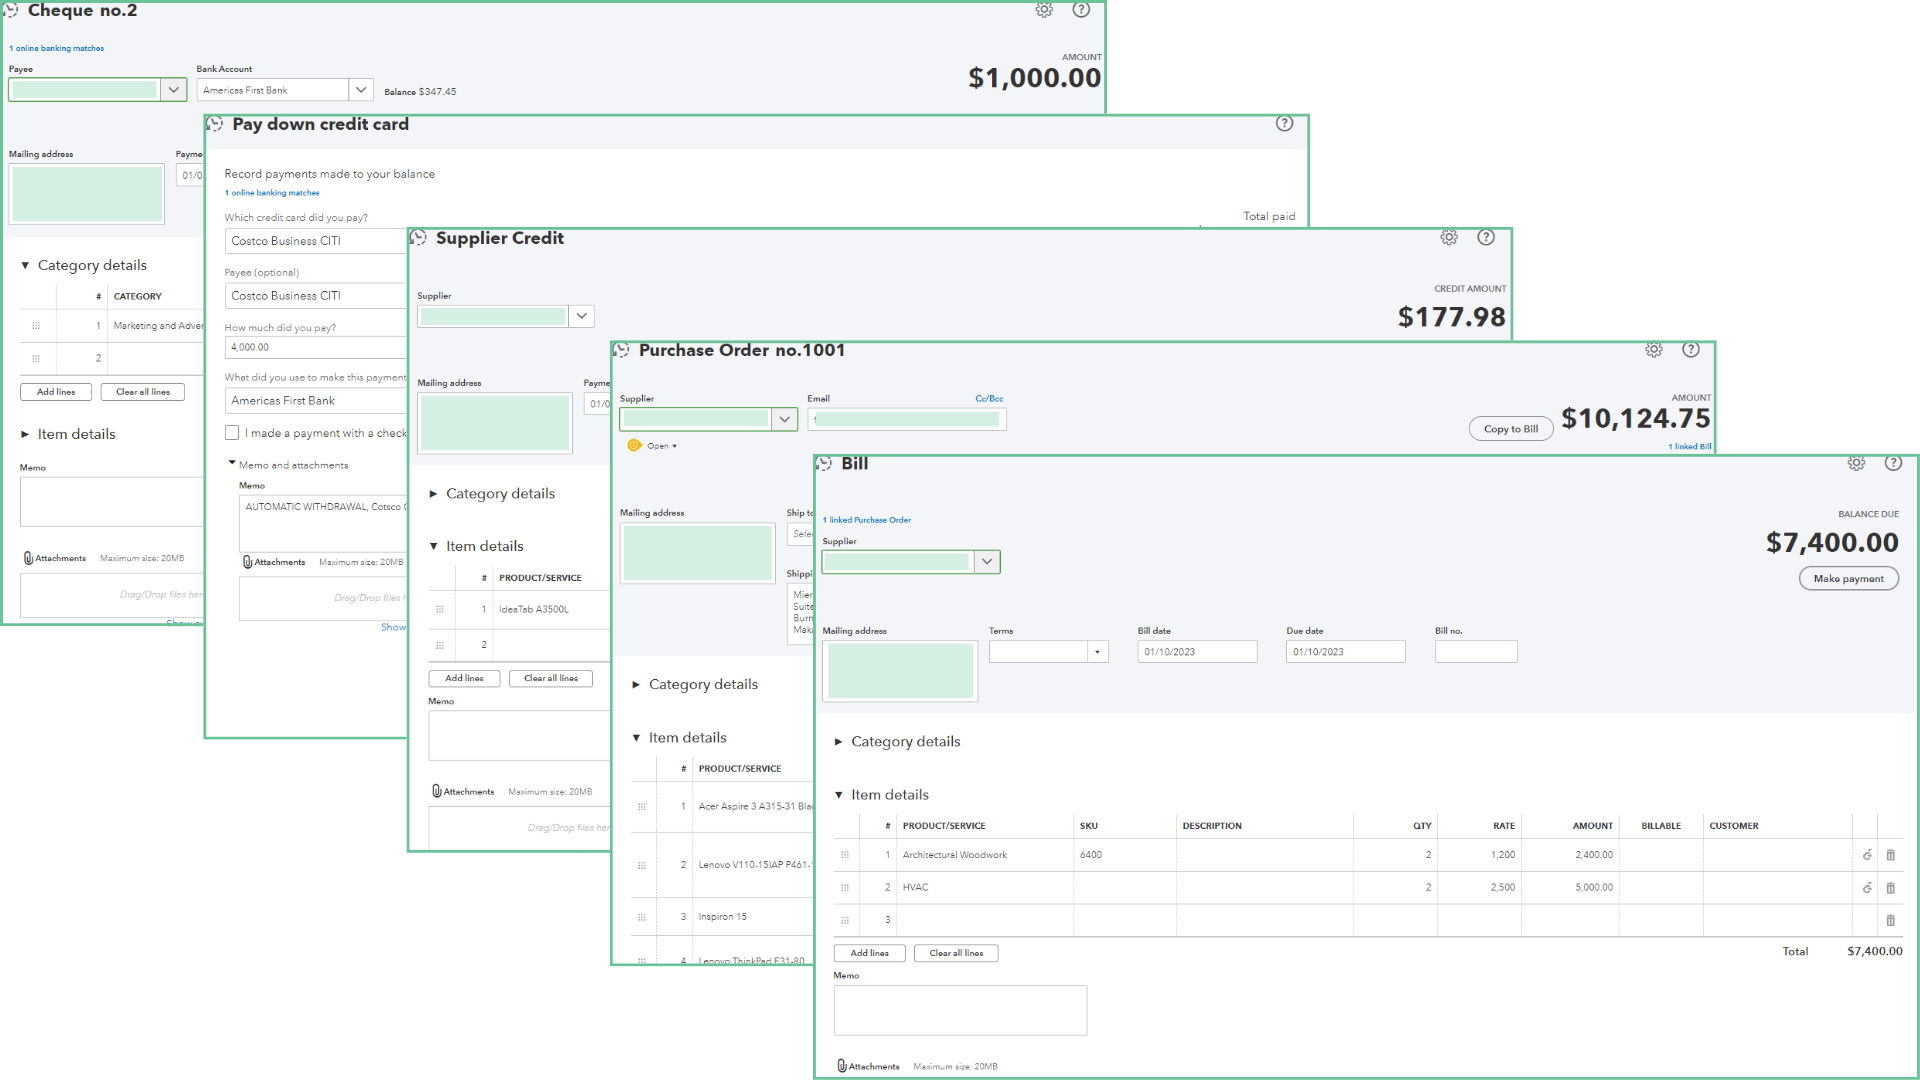Click the Bill Attachments paperclip icon
1920x1080 pixels.
(842, 1066)
